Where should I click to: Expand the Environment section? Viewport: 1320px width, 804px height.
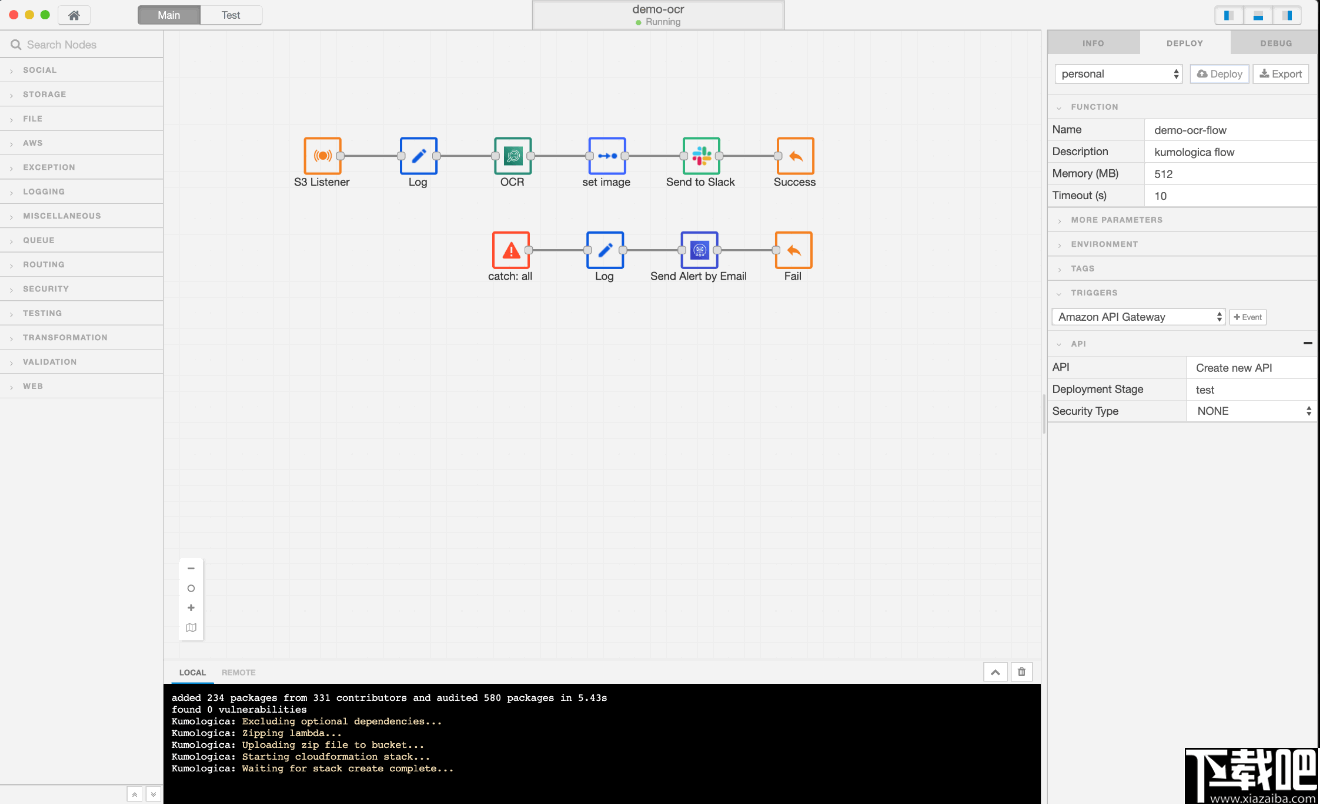click(x=1183, y=244)
